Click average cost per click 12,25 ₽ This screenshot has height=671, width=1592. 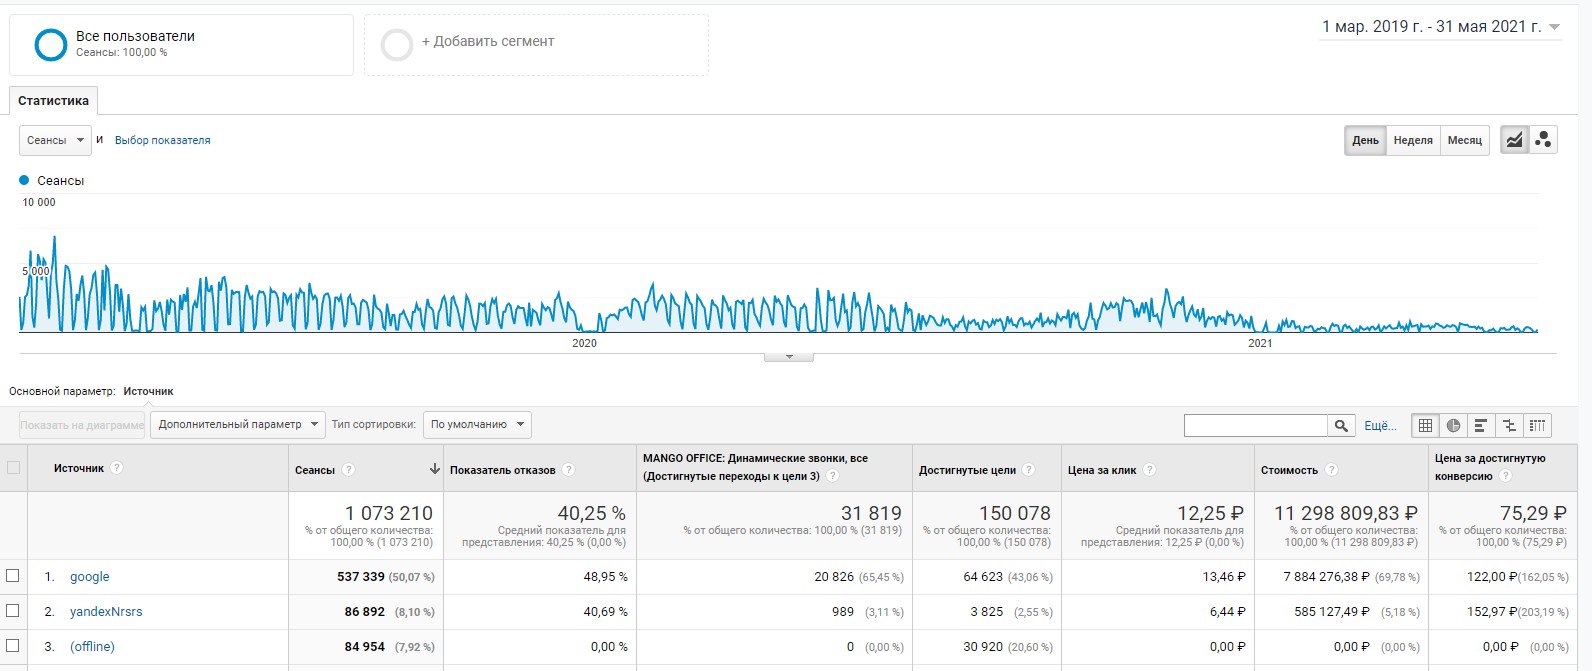pyautogui.click(x=1210, y=513)
